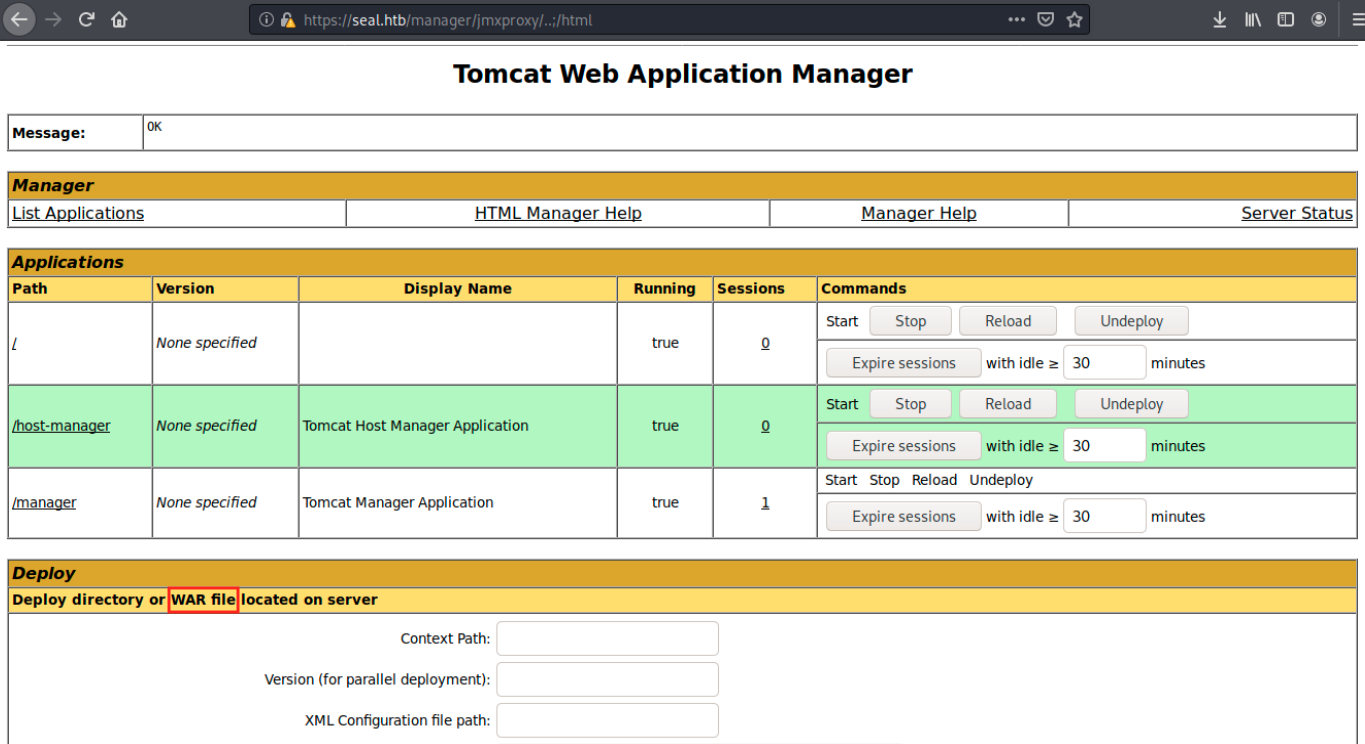Click 'true' running value for /manager
1365x744 pixels.
(x=665, y=503)
